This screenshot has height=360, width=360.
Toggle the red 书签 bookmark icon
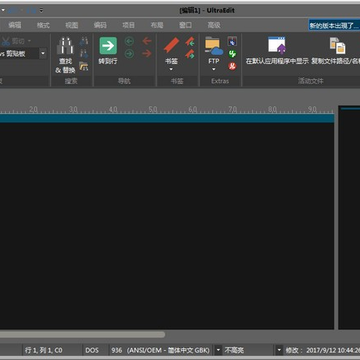pos(171,45)
